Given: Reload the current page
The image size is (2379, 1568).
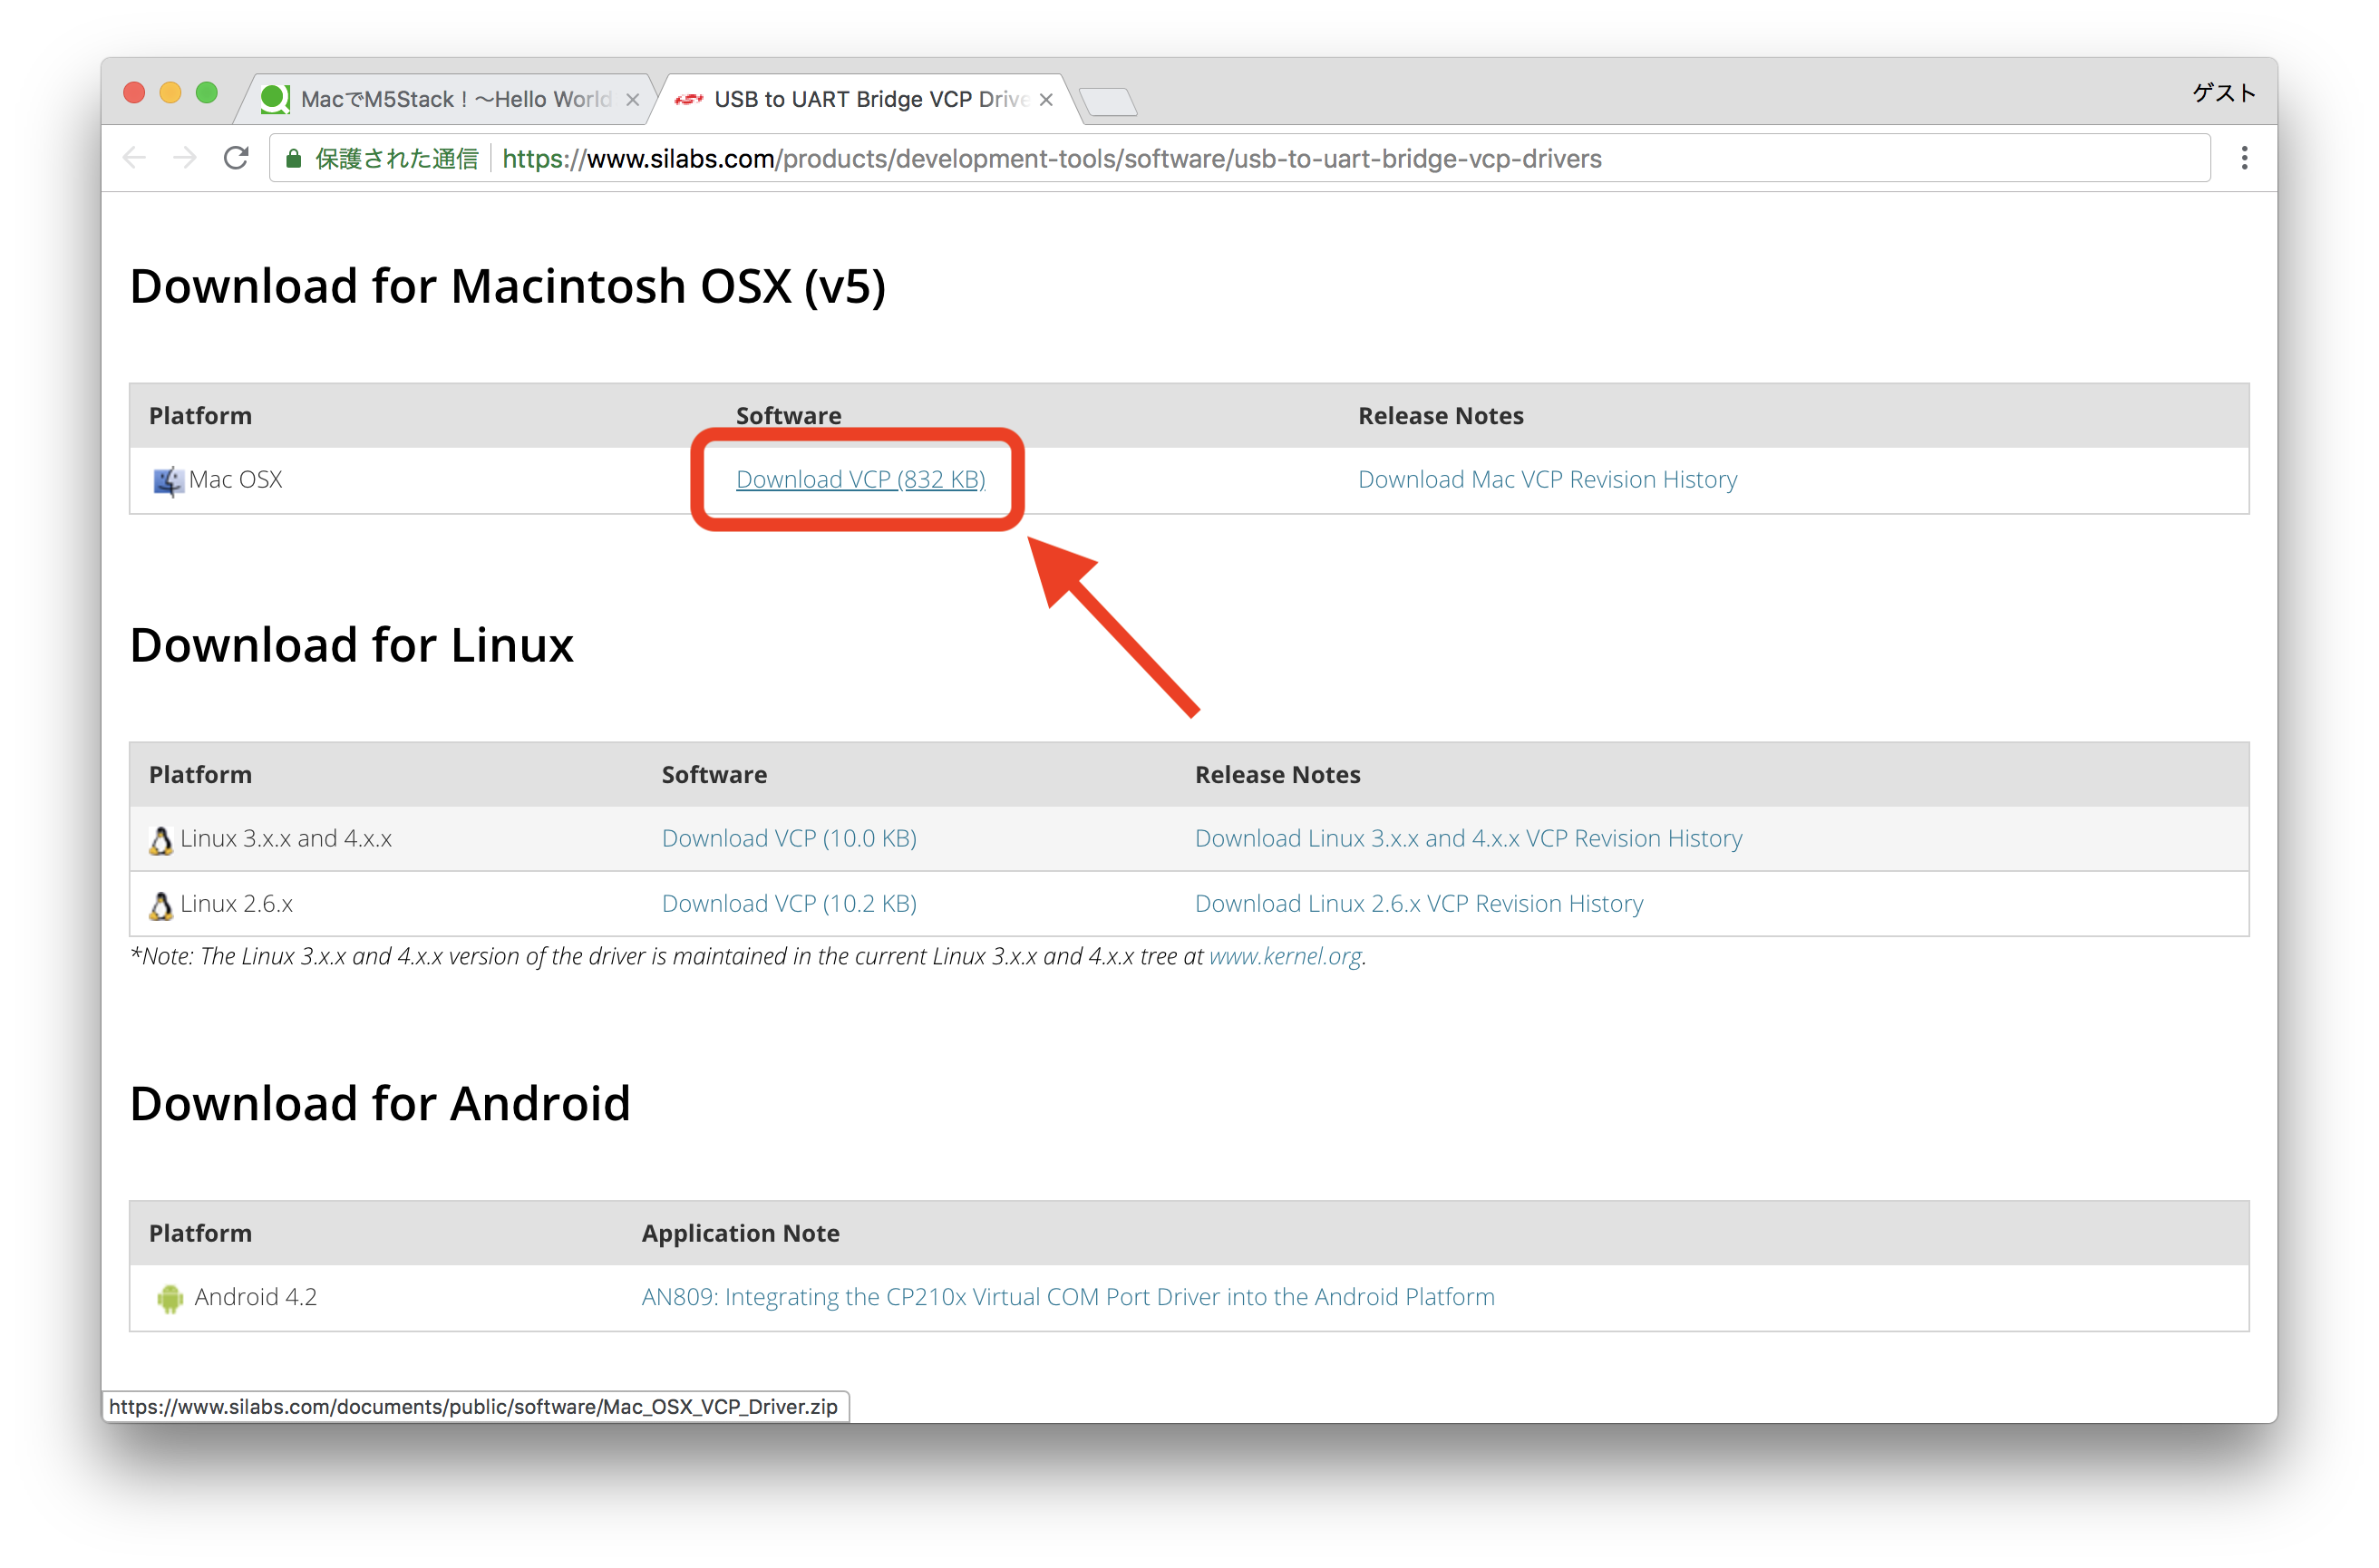Looking at the screenshot, I should (236, 157).
